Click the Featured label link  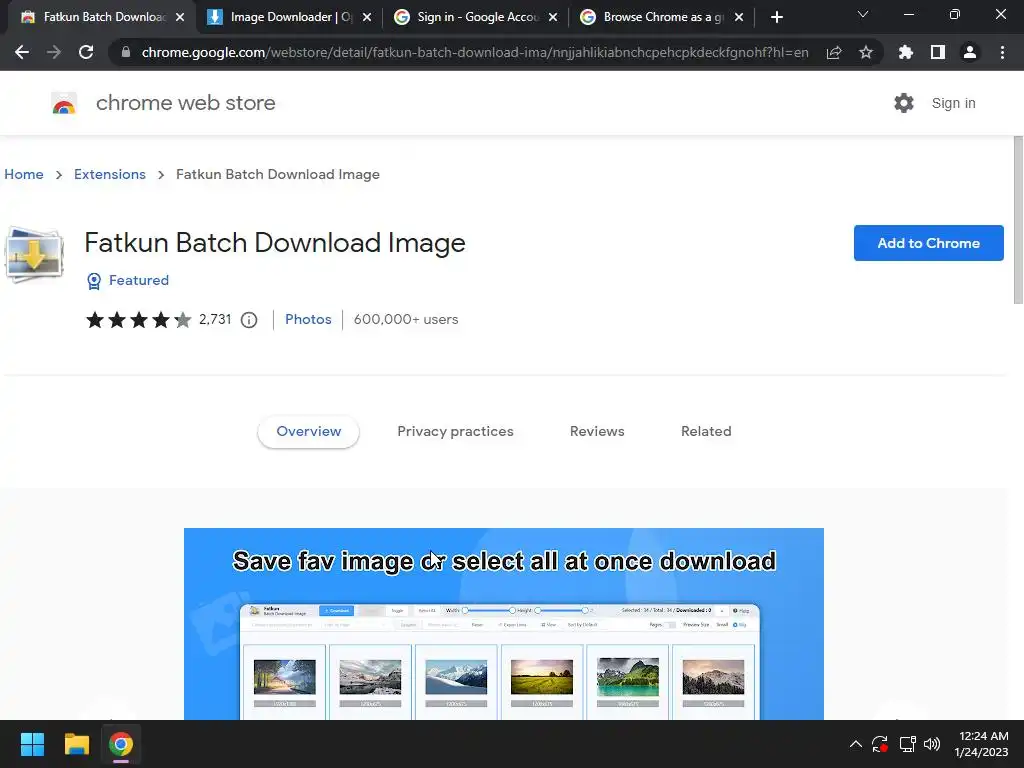138,281
